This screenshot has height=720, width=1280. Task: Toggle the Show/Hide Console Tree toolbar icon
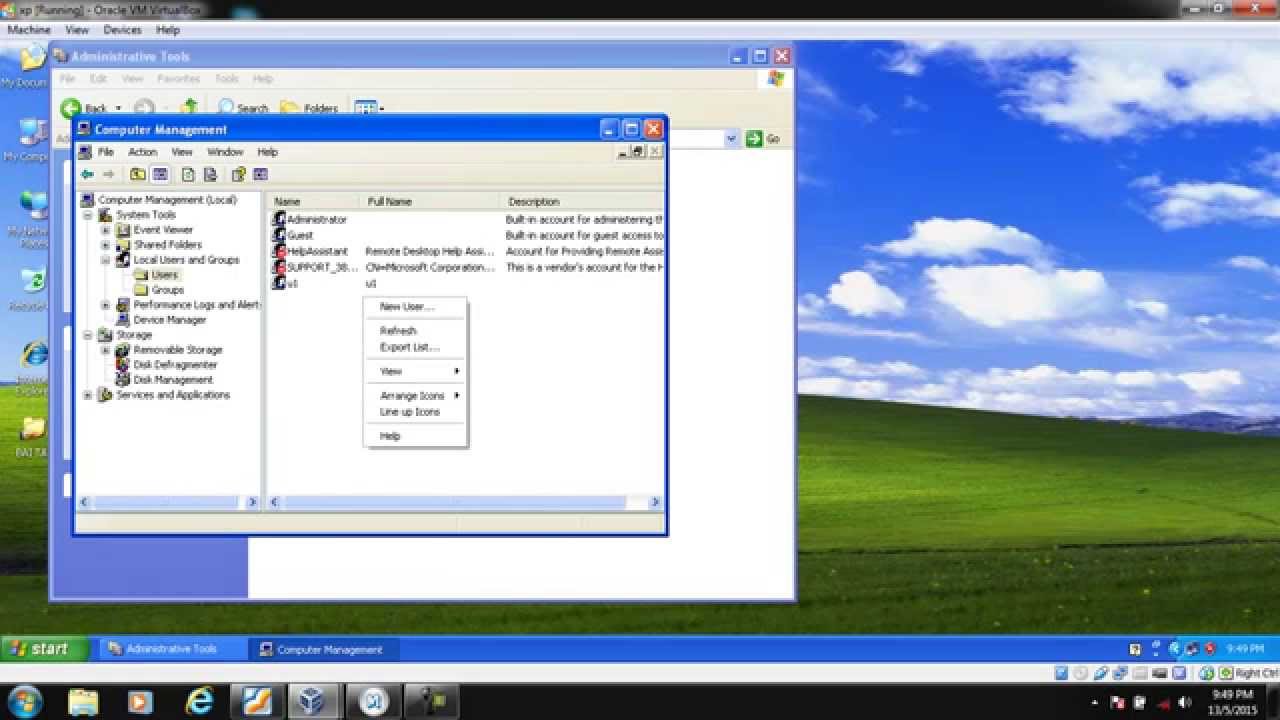(x=160, y=175)
